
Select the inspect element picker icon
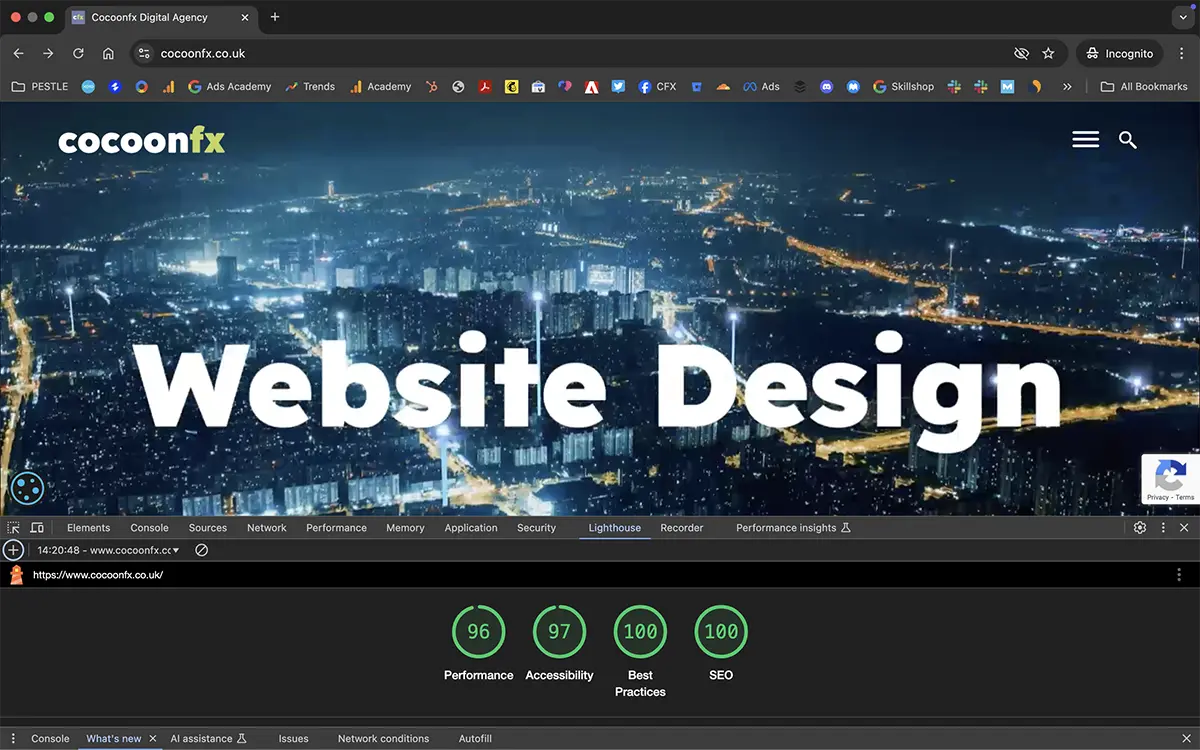[14, 528]
